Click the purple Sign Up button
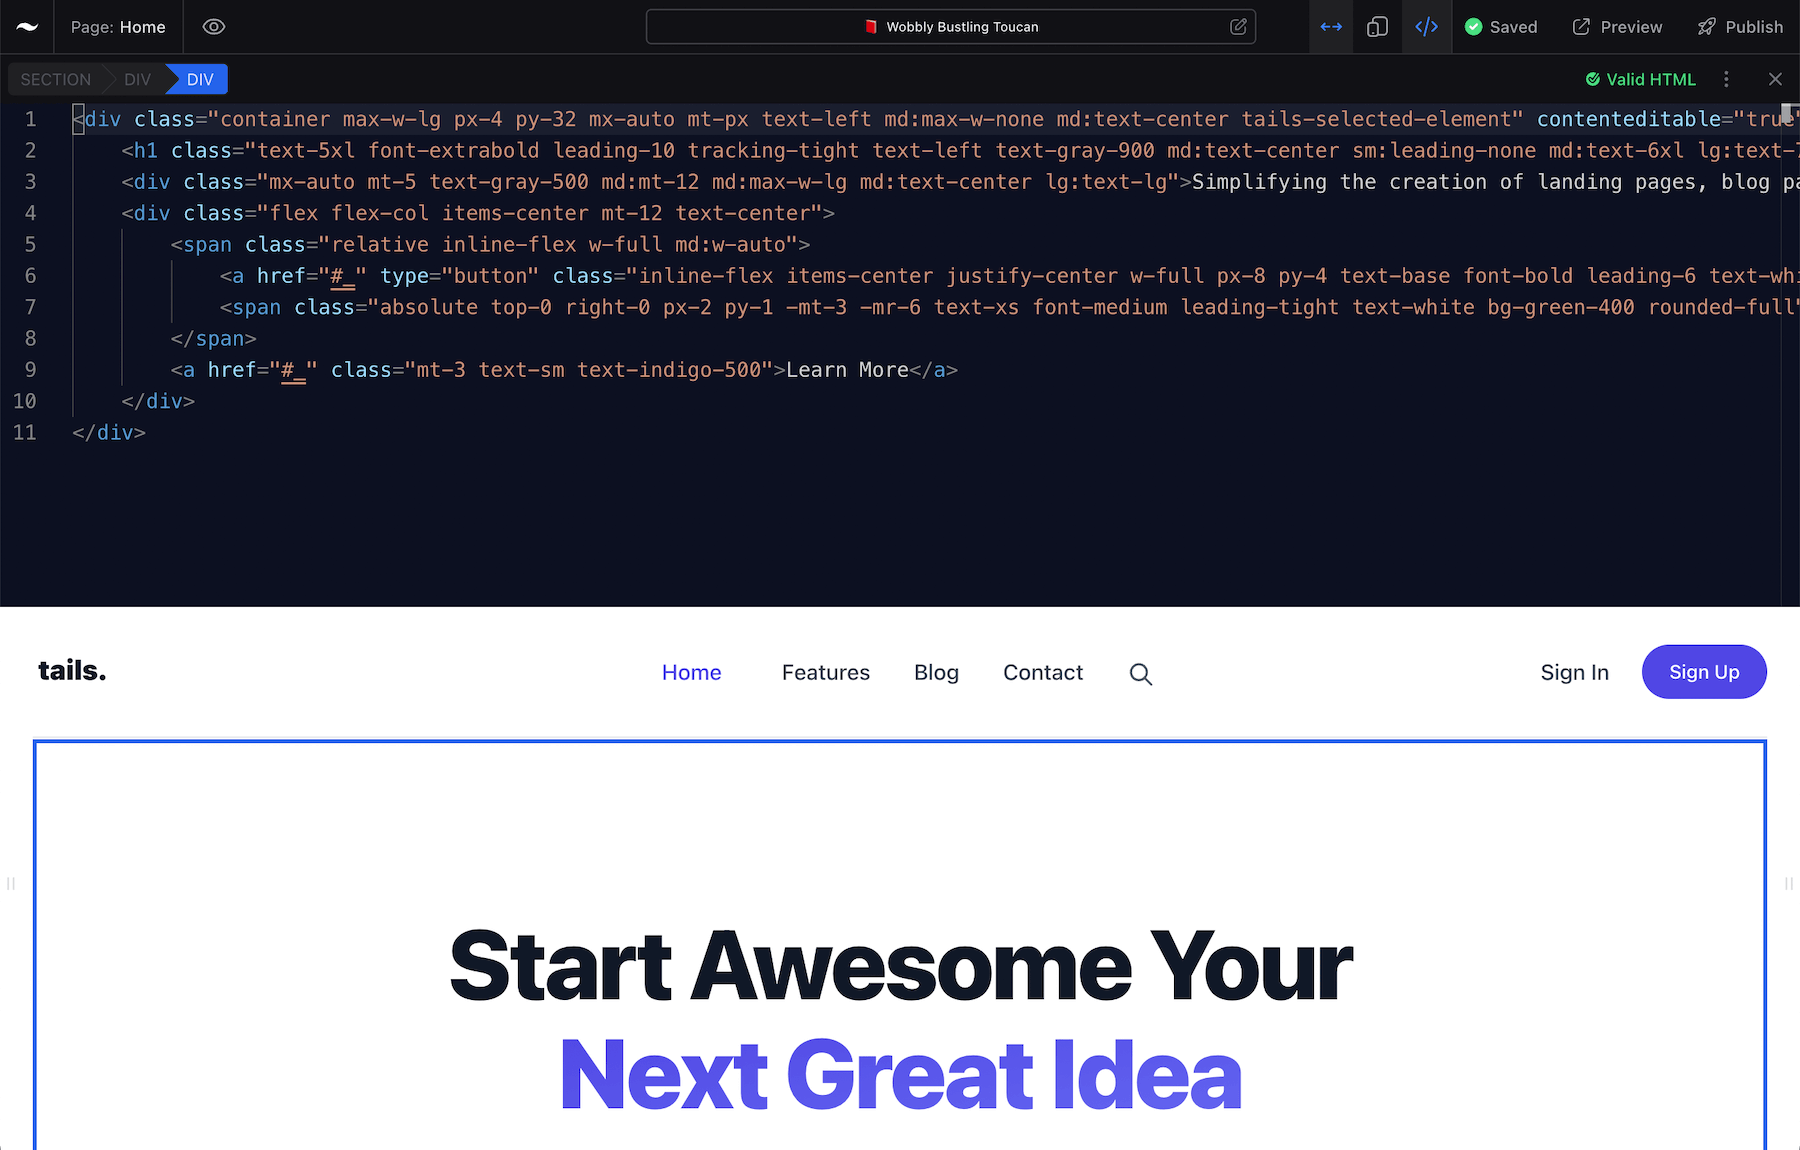Image resolution: width=1800 pixels, height=1150 pixels. click(x=1704, y=672)
